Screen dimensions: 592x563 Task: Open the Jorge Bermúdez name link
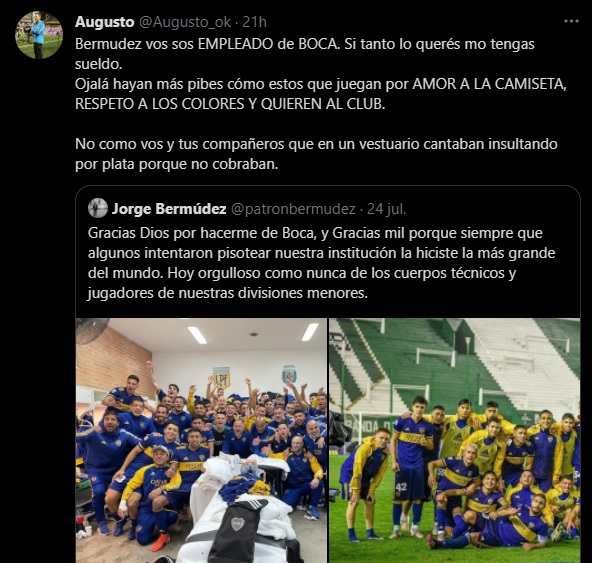pos(169,208)
